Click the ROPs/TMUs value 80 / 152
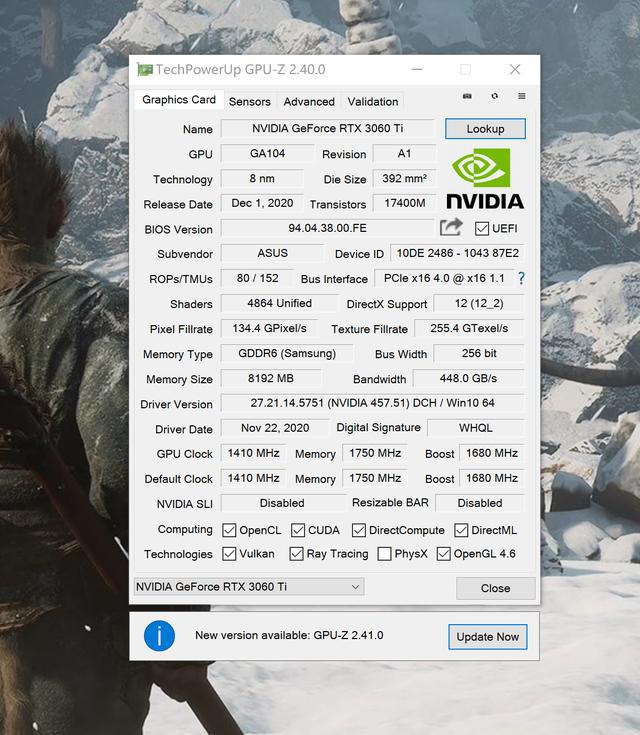The width and height of the screenshot is (640, 735). click(x=257, y=278)
